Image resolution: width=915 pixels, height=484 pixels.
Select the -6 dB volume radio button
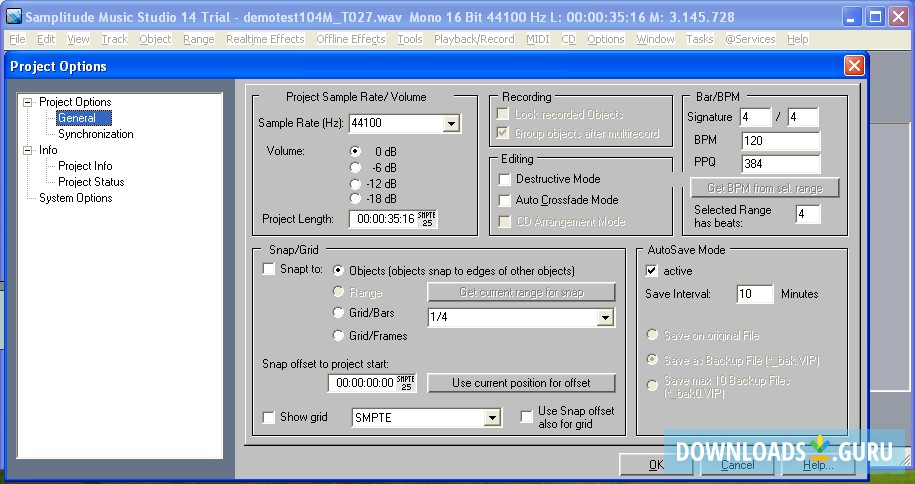(x=355, y=168)
